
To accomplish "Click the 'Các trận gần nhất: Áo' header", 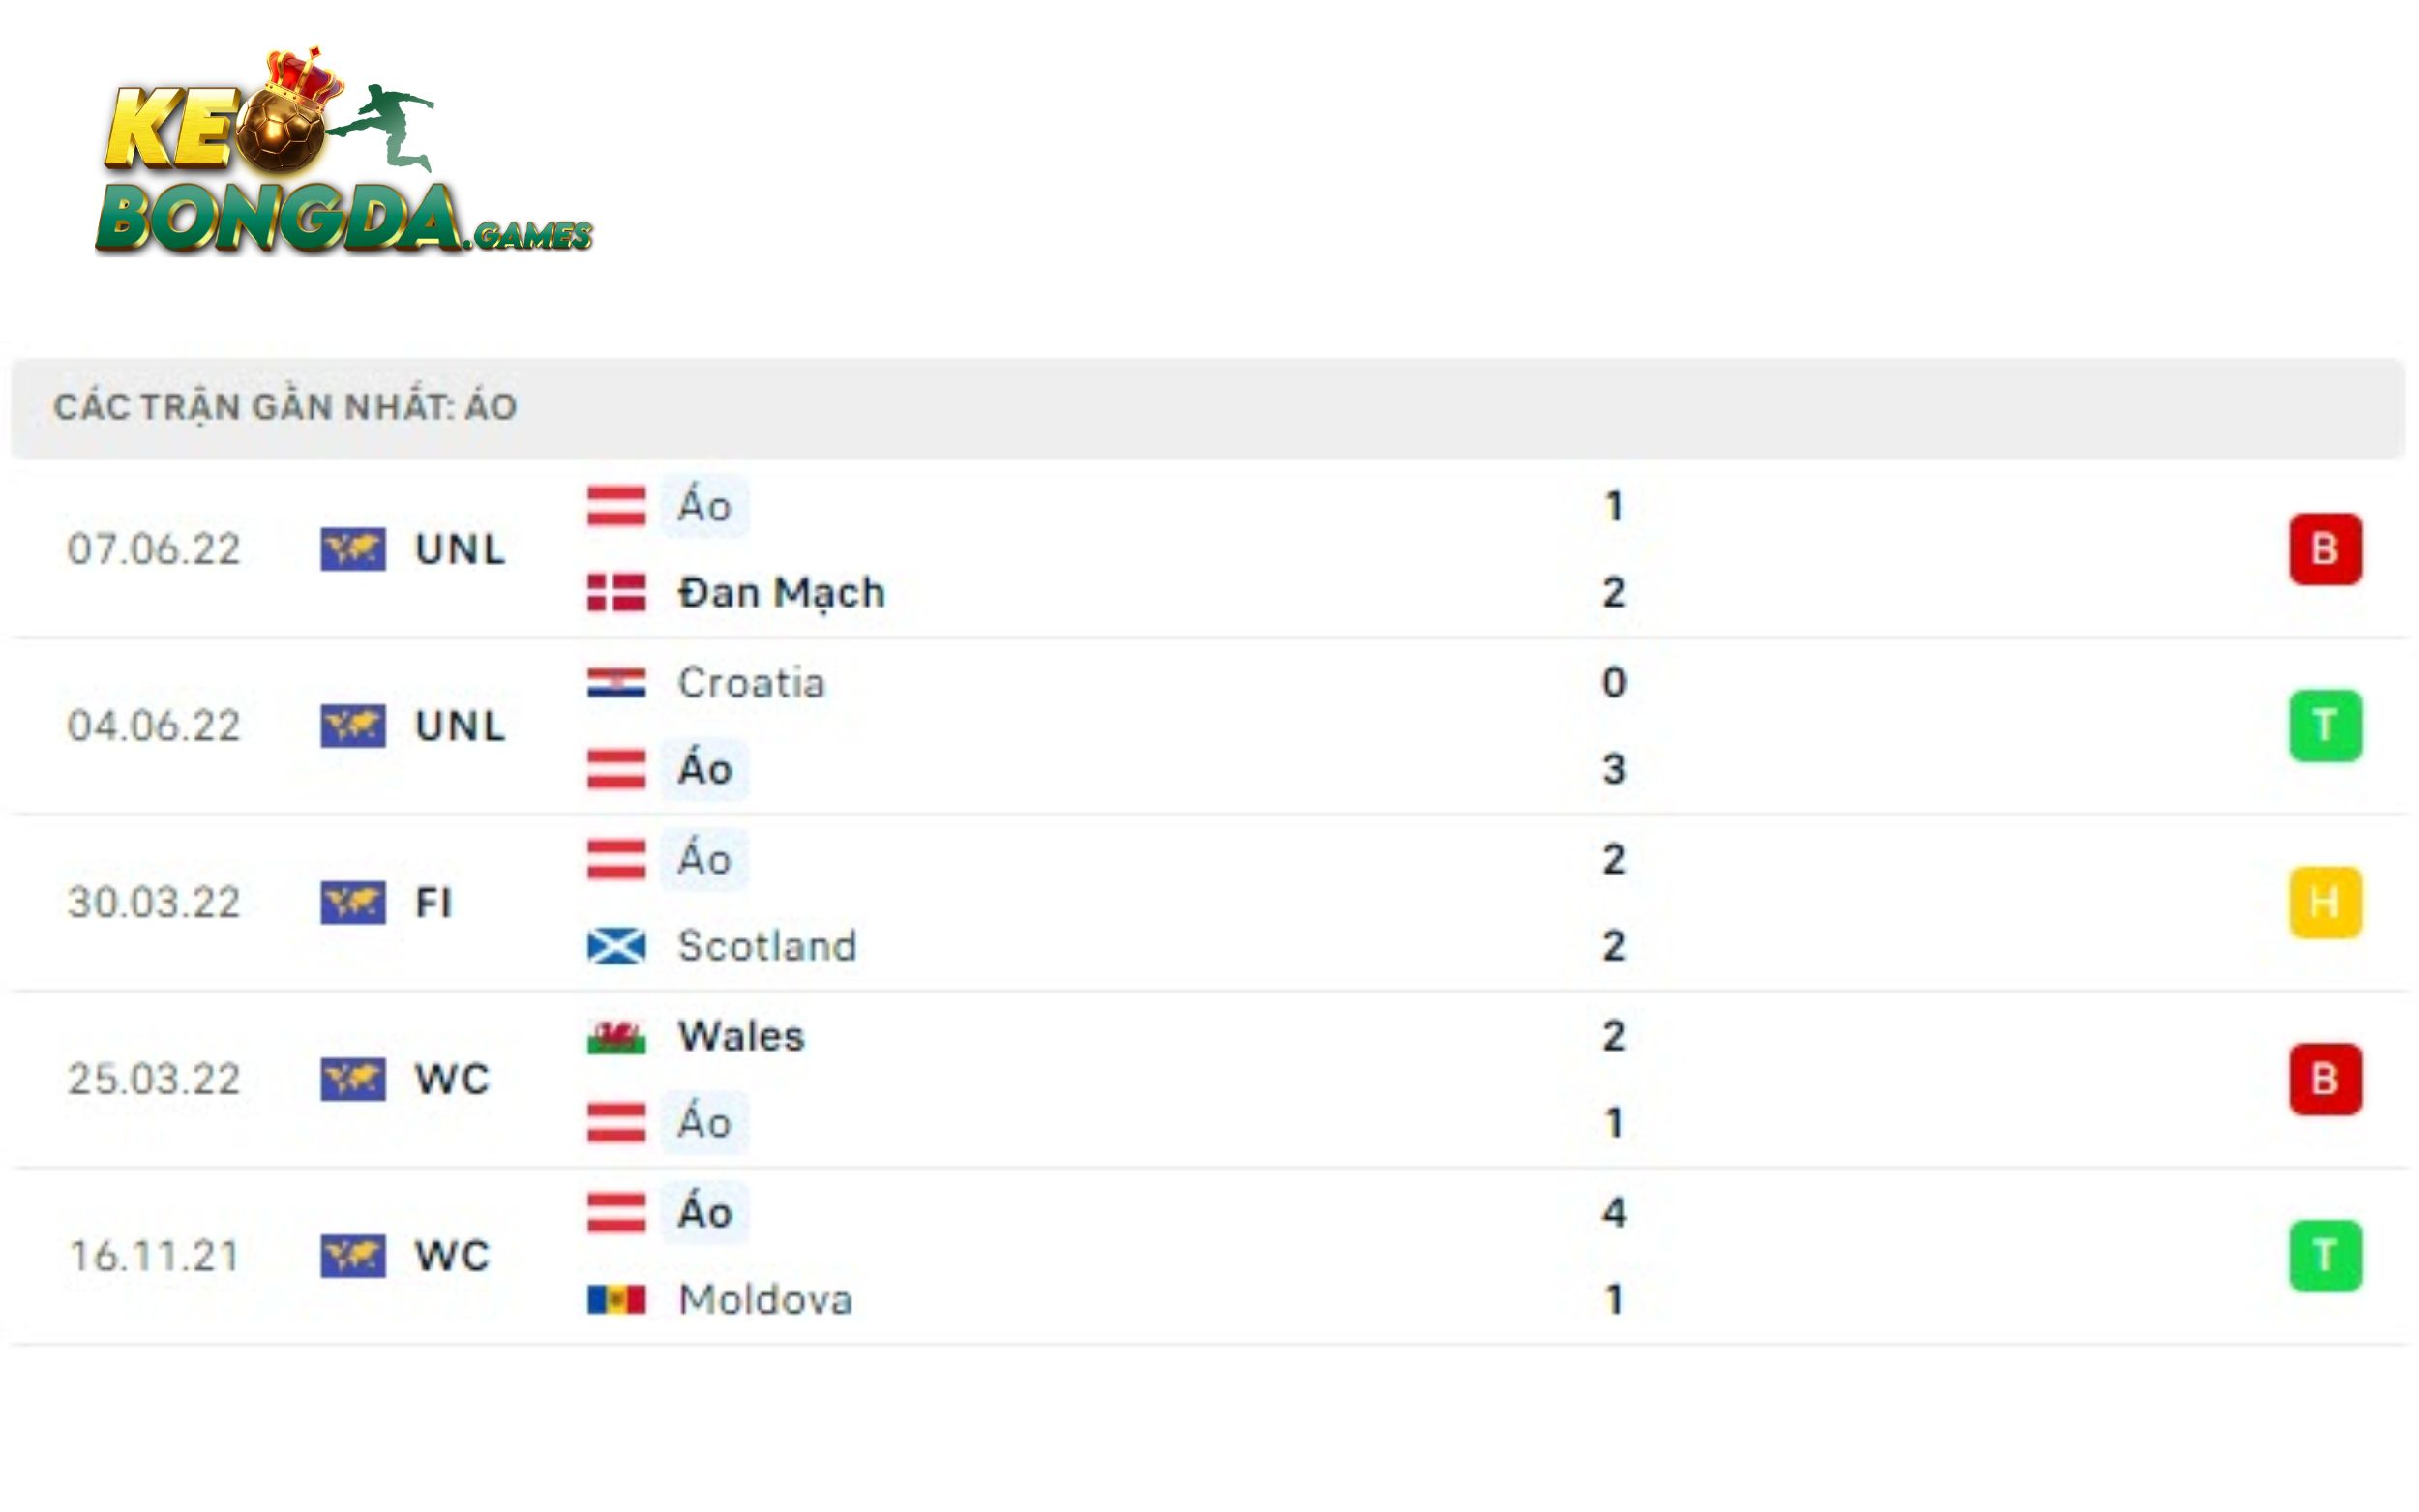I will pyautogui.click(x=285, y=408).
